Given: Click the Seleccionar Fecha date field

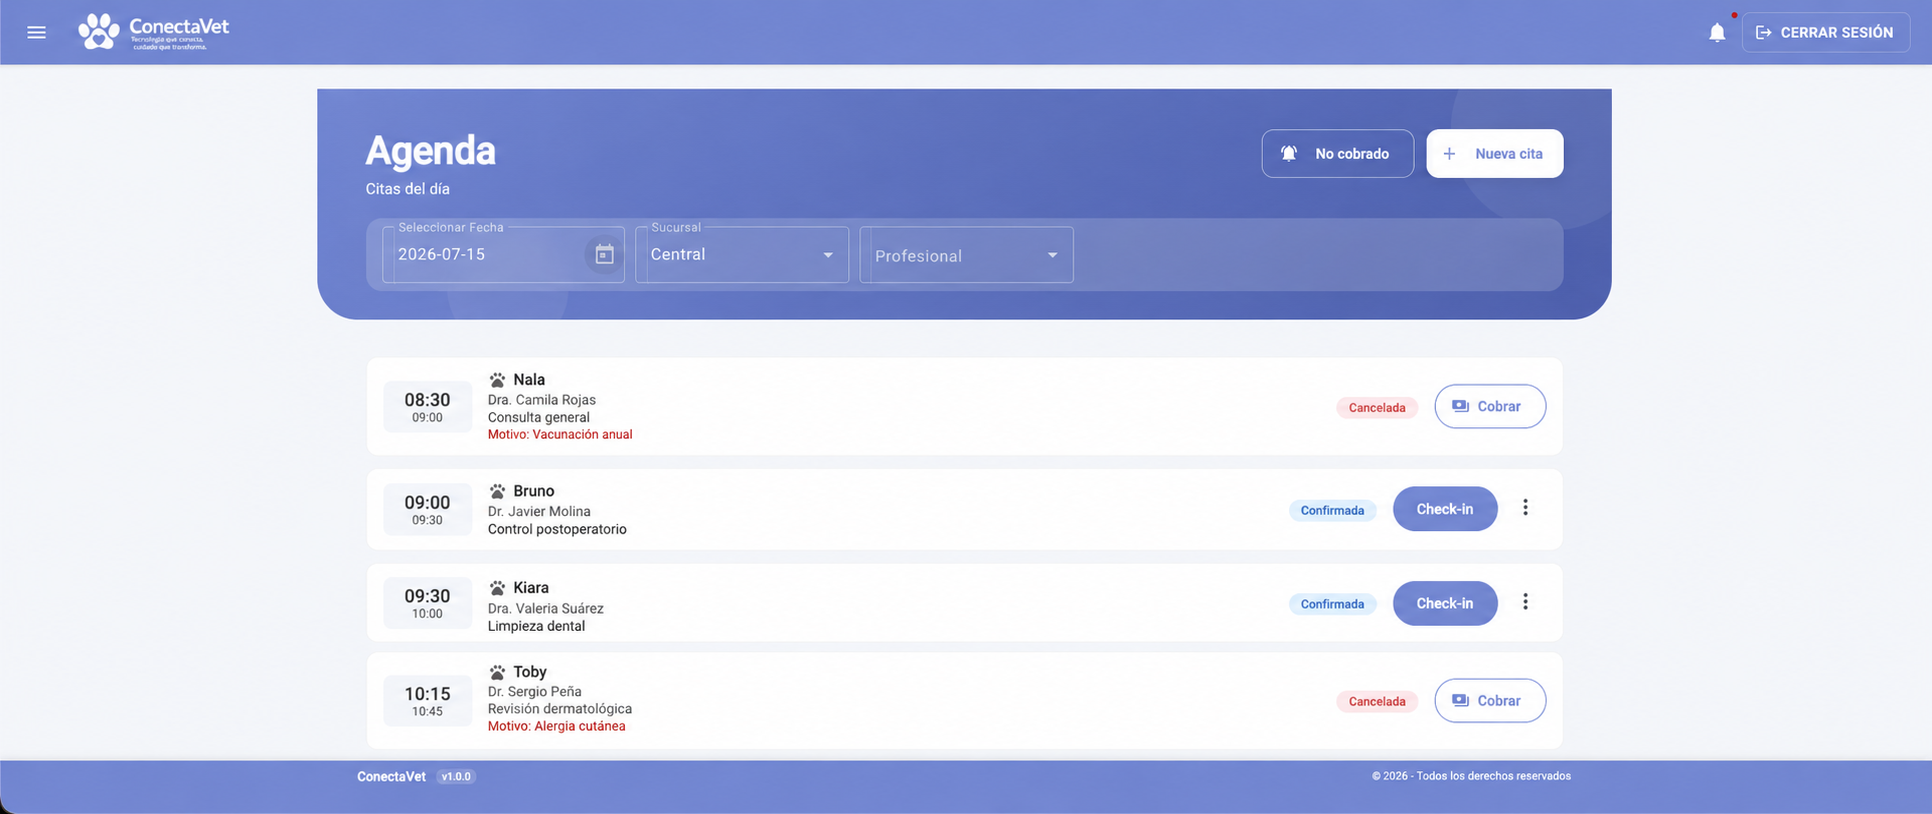Looking at the screenshot, I should coord(503,255).
